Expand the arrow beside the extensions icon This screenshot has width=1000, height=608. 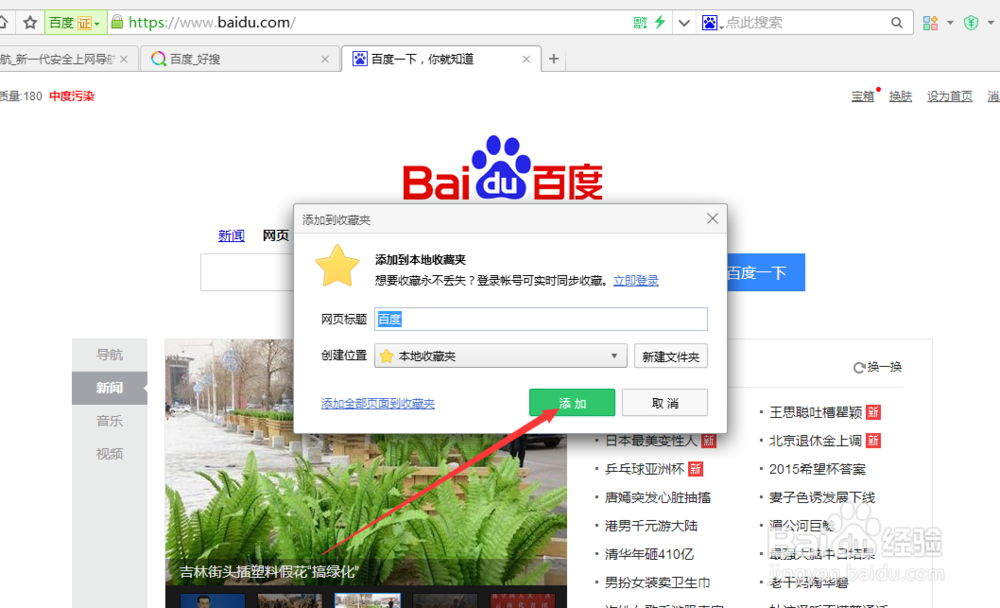(x=950, y=23)
